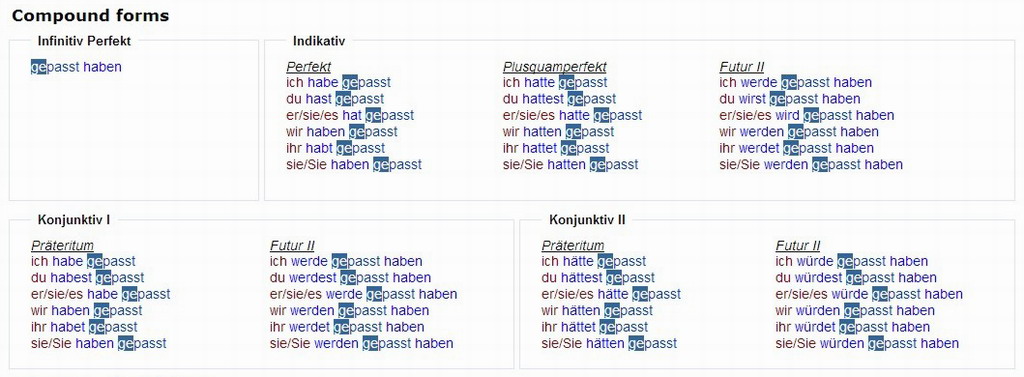This screenshot has height=377, width=1024.
Task: Click the Konjunktiv I Präteritum heading
Action: [62, 246]
